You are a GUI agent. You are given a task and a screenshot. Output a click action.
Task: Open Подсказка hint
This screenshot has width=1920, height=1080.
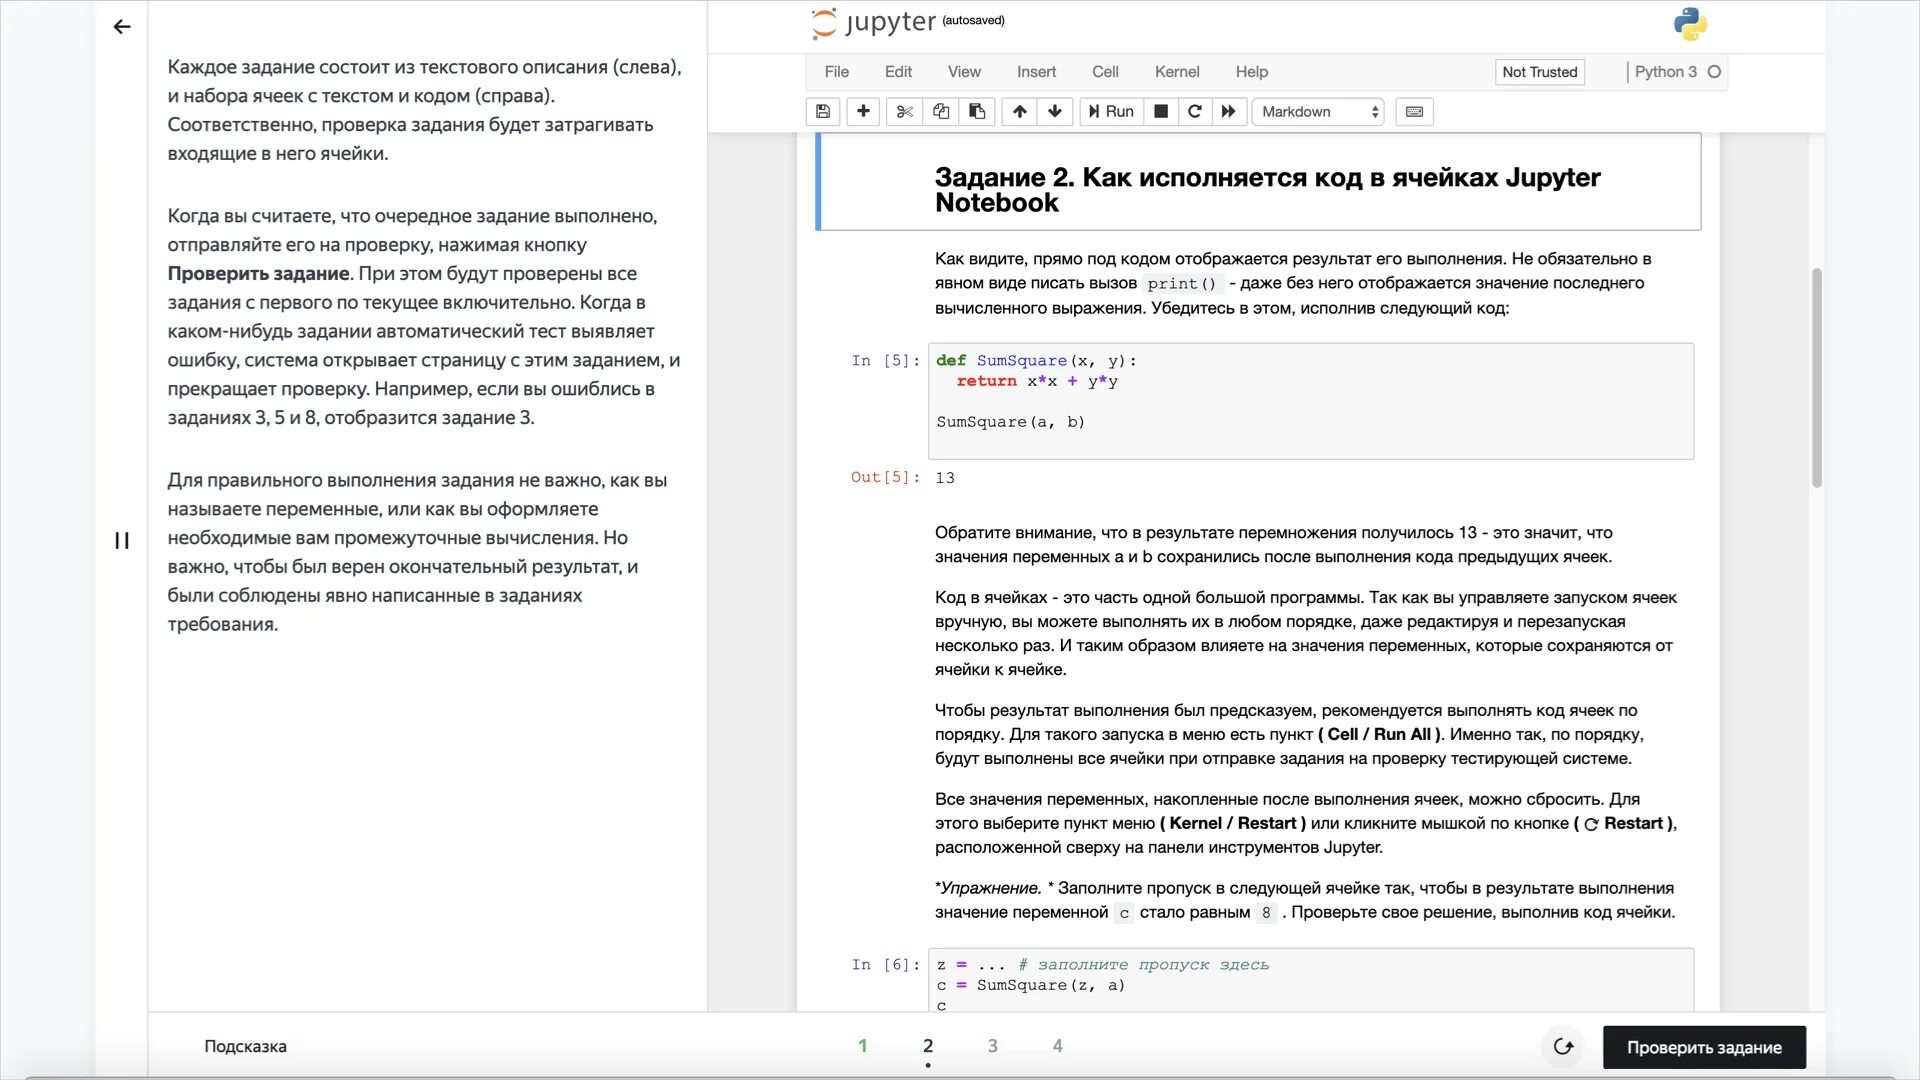(x=245, y=1046)
